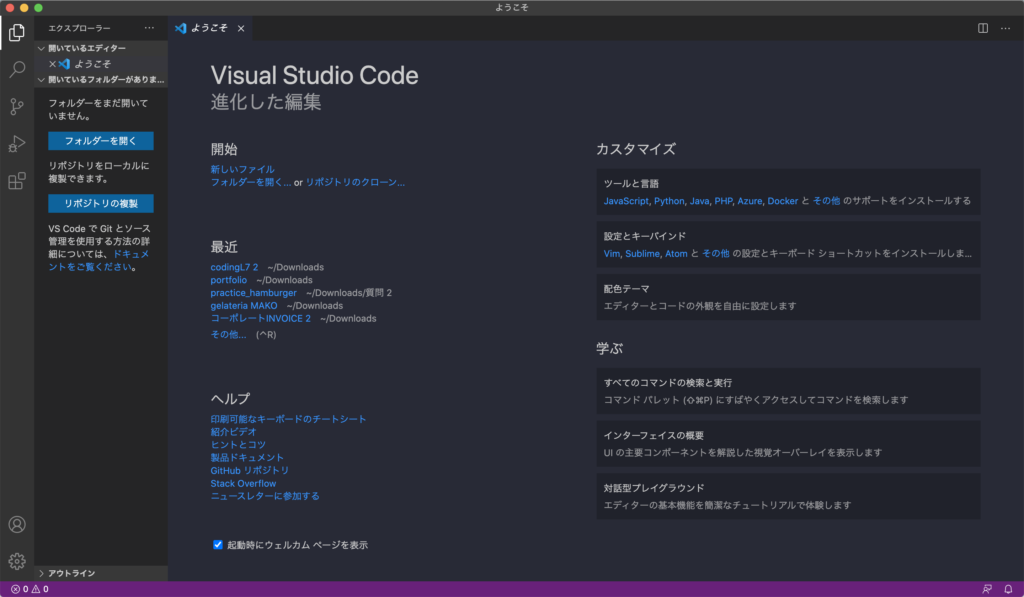Click リポジトリのクローン... link

pyautogui.click(x=355, y=182)
